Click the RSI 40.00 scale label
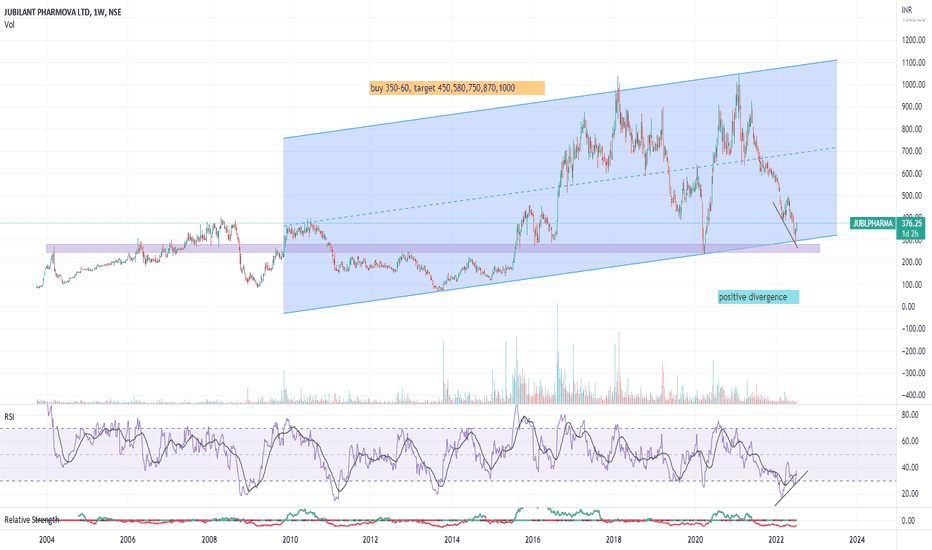932x550 pixels. pos(910,467)
